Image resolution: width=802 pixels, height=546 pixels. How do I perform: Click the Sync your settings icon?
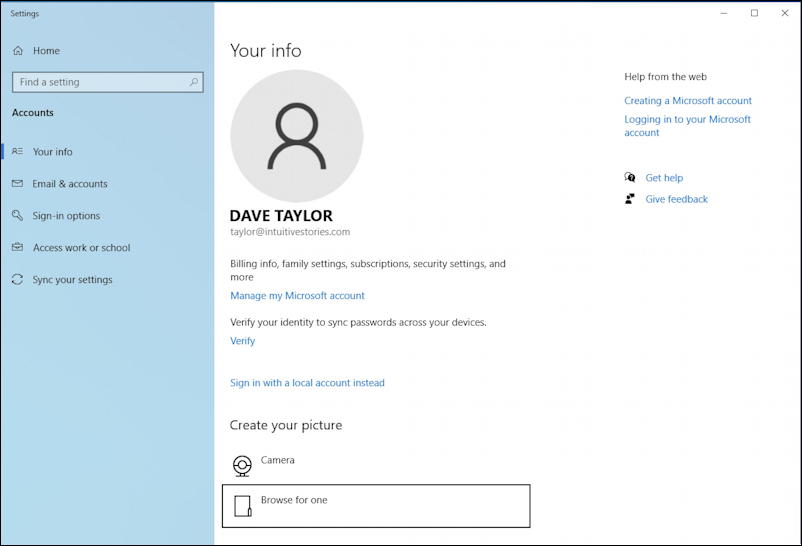(x=18, y=280)
